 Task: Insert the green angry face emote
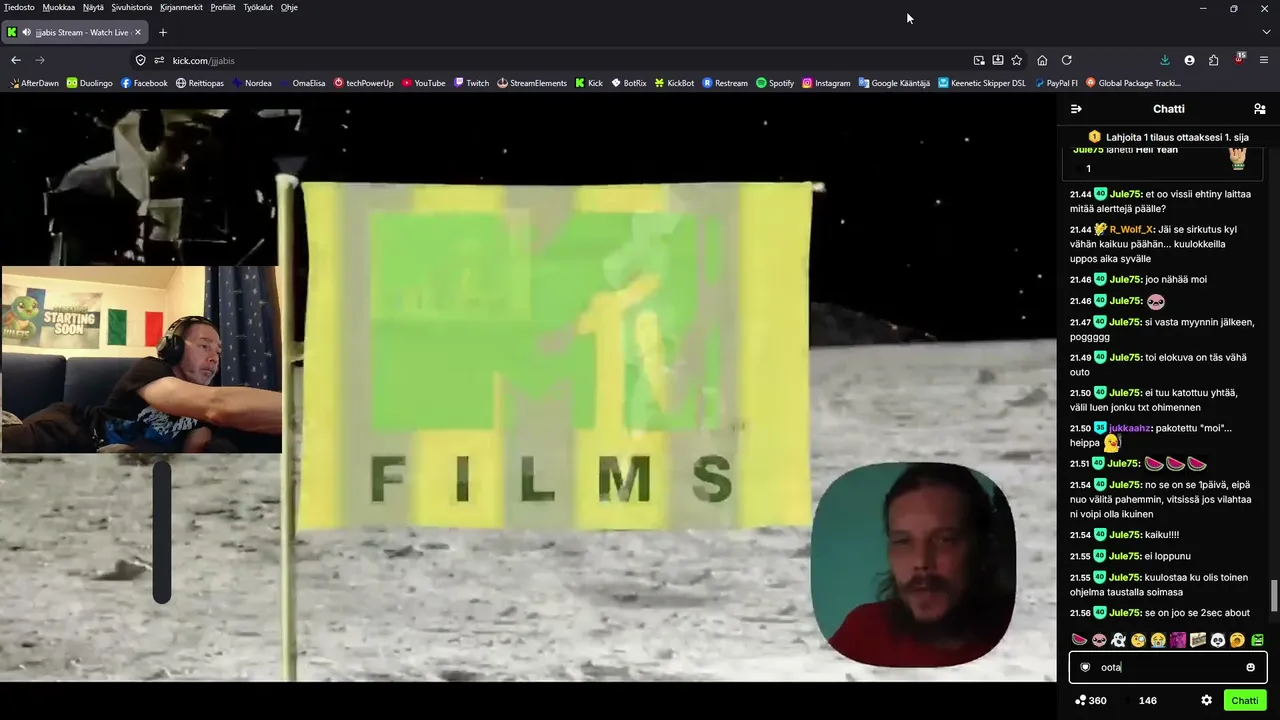coord(1257,640)
